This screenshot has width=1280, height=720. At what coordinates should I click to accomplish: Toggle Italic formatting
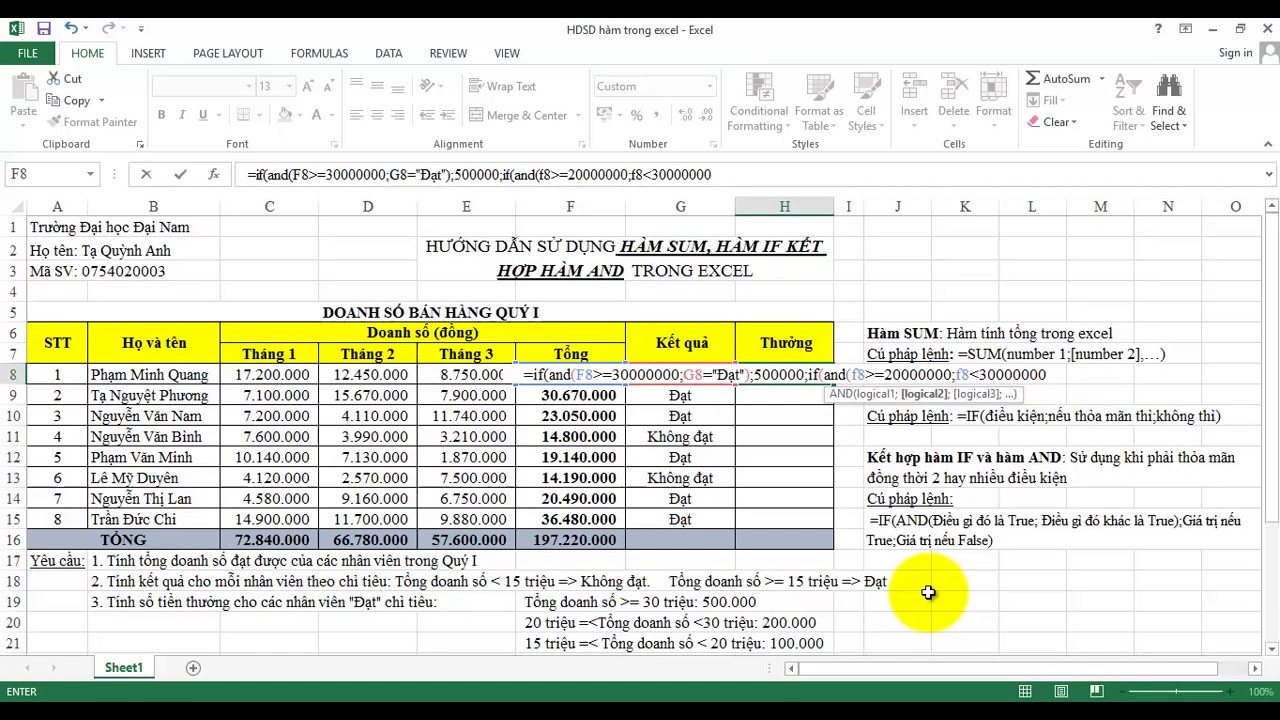coord(182,115)
